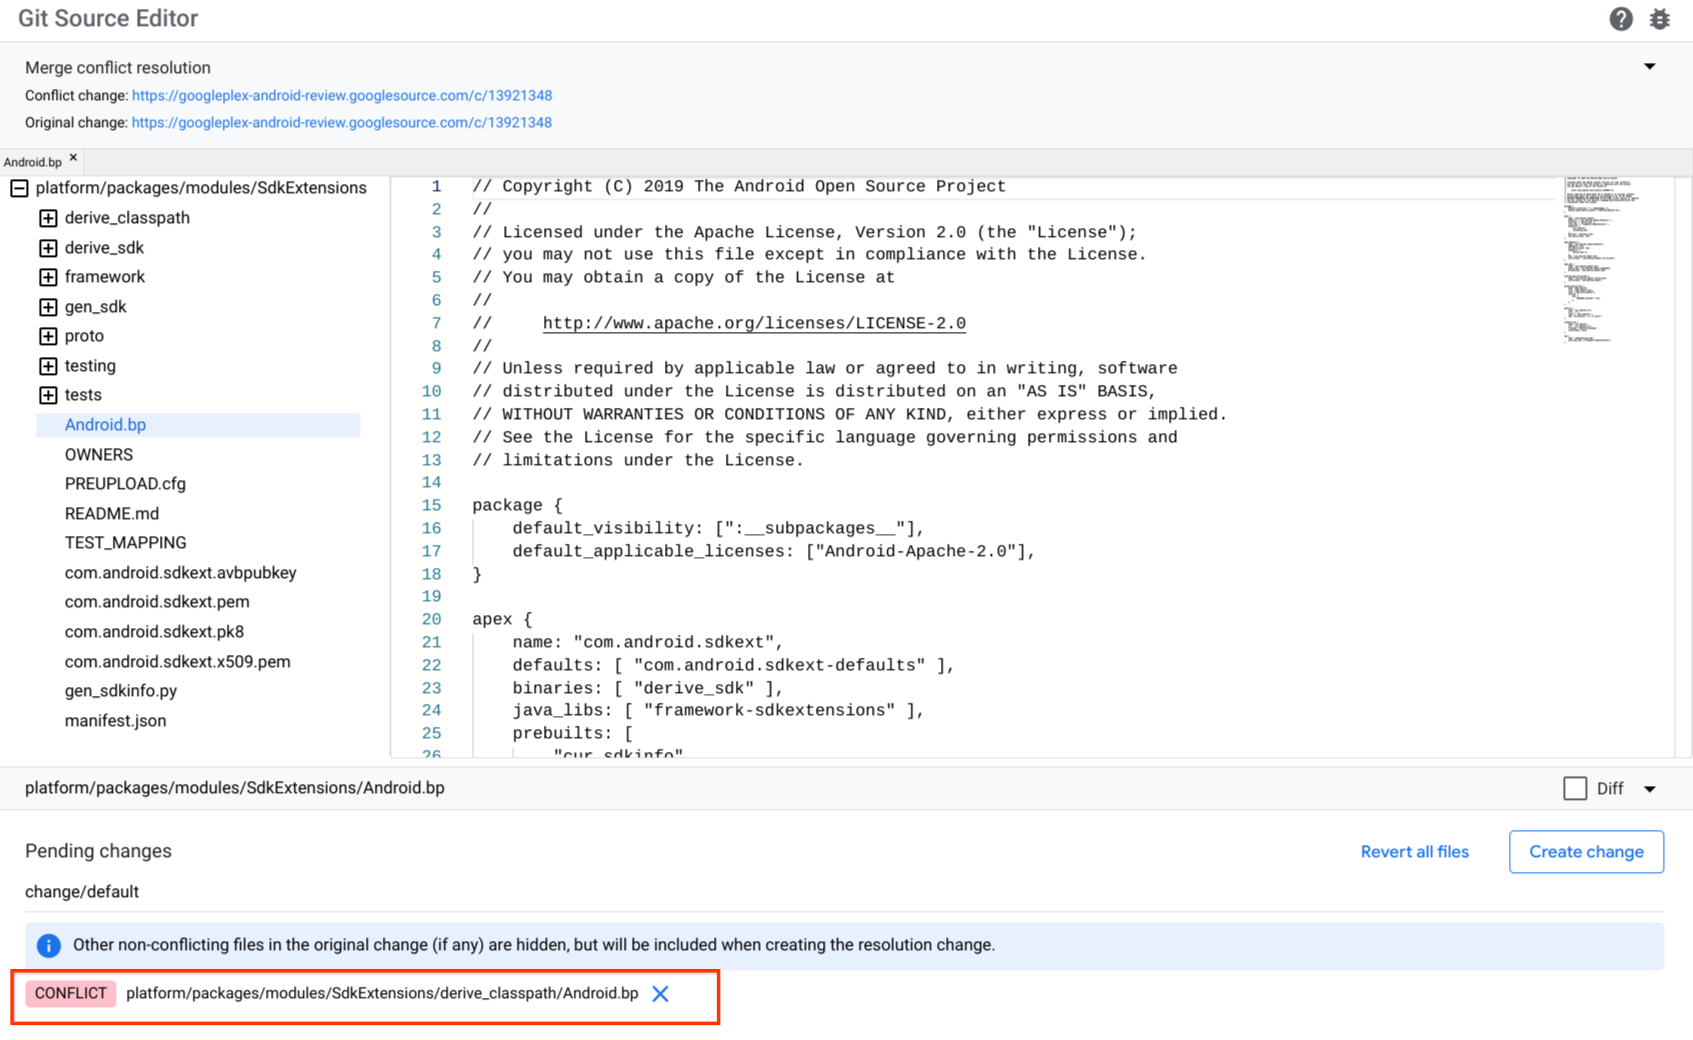
Task: Select the README.md file
Action: click(111, 513)
